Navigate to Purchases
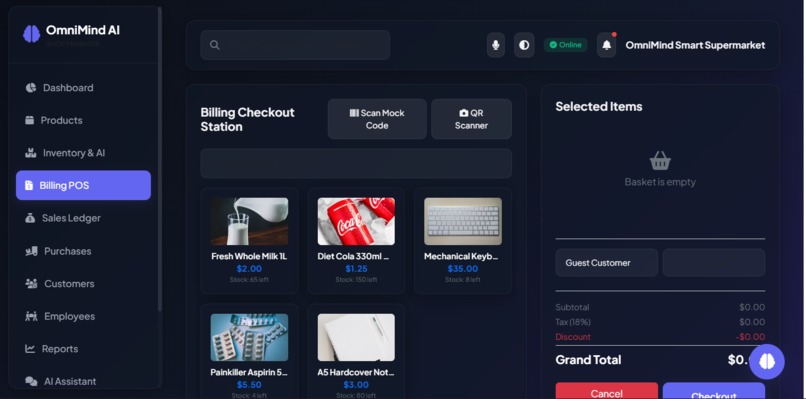The image size is (806, 399). click(x=83, y=251)
